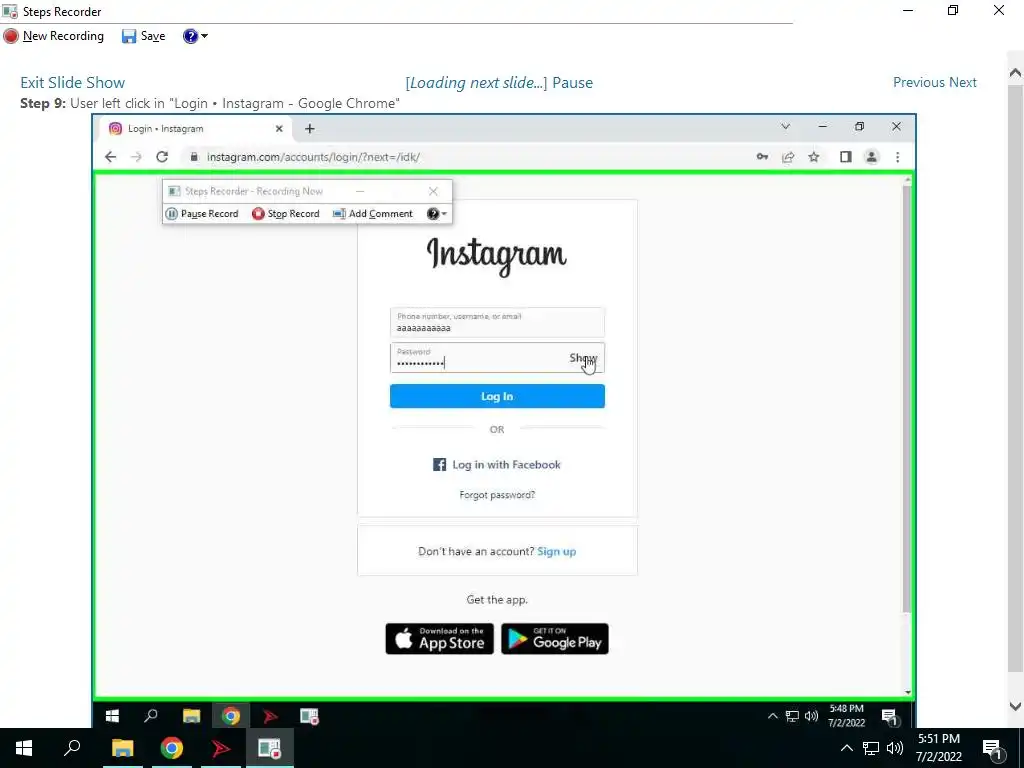Screen dimensions: 1024x768
Task: Open File Explorer from taskbar
Action: (x=122, y=748)
